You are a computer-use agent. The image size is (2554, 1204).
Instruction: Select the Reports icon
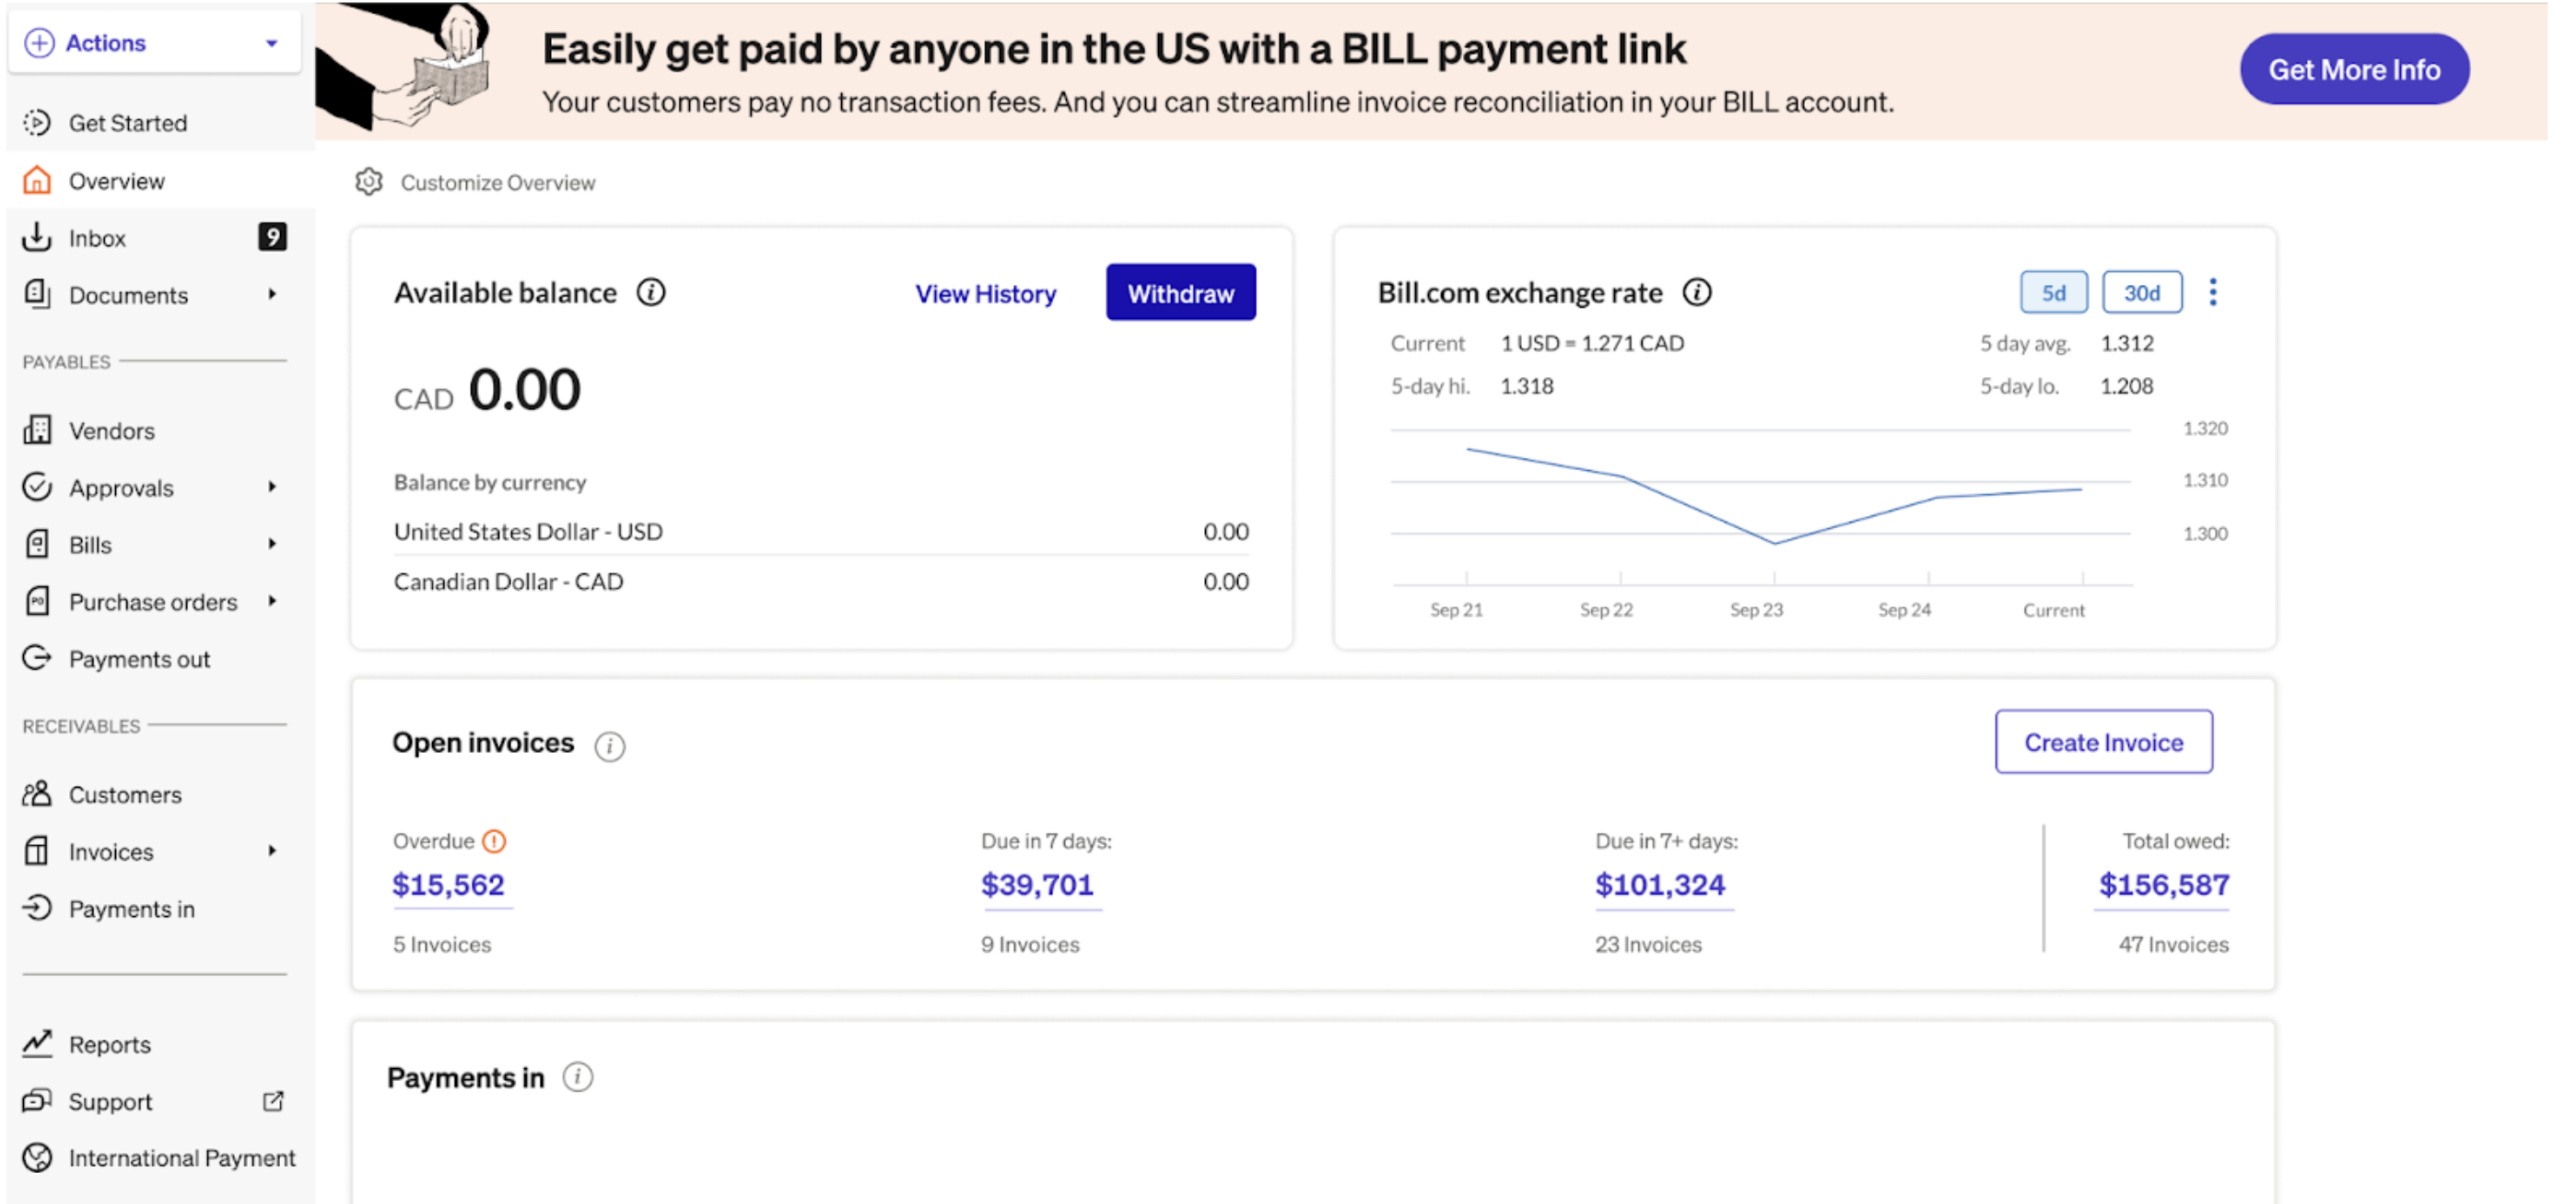[37, 1043]
